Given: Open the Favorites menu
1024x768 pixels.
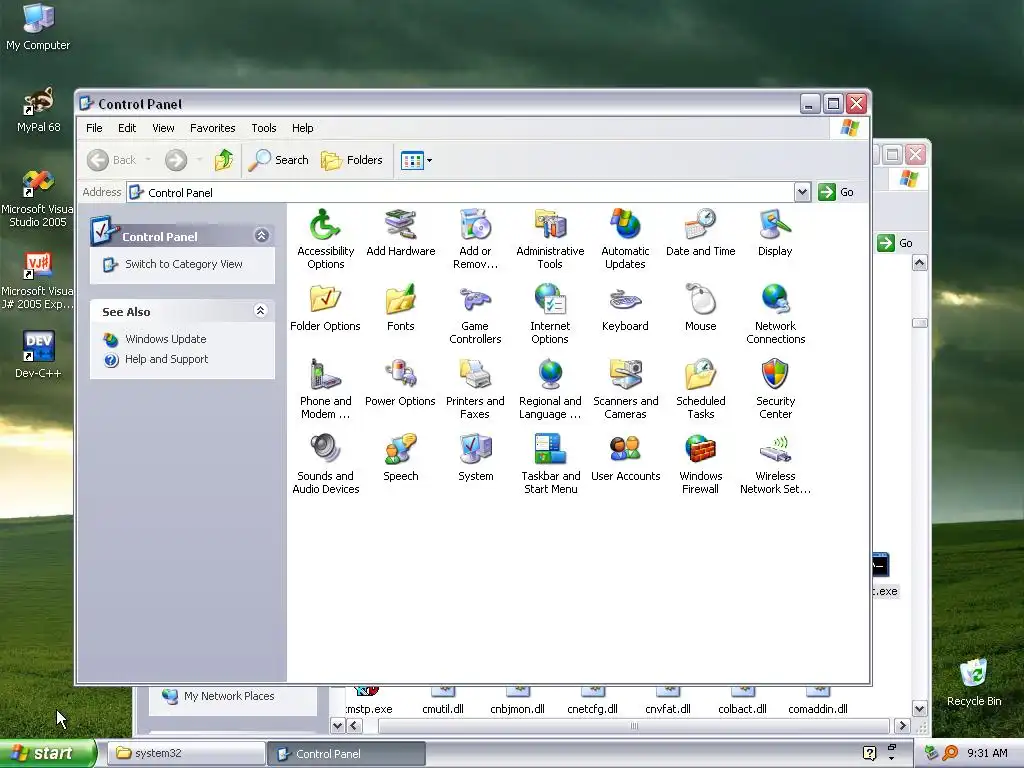Looking at the screenshot, I should pos(212,128).
